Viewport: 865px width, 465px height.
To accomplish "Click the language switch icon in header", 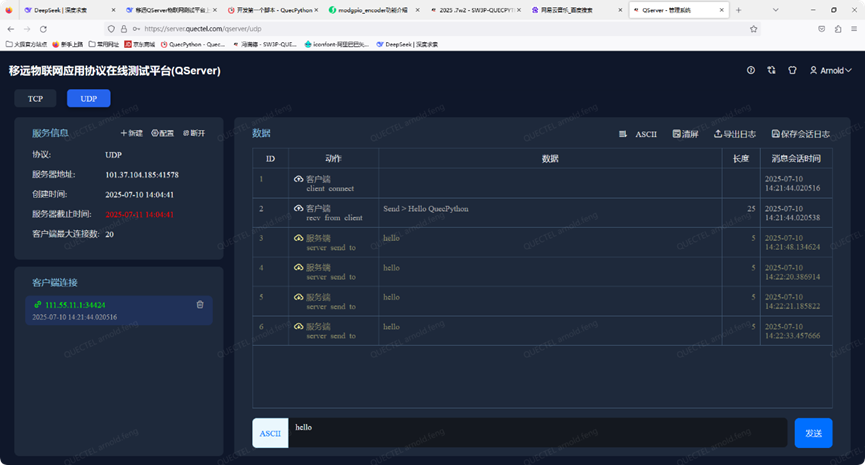I will 771,70.
